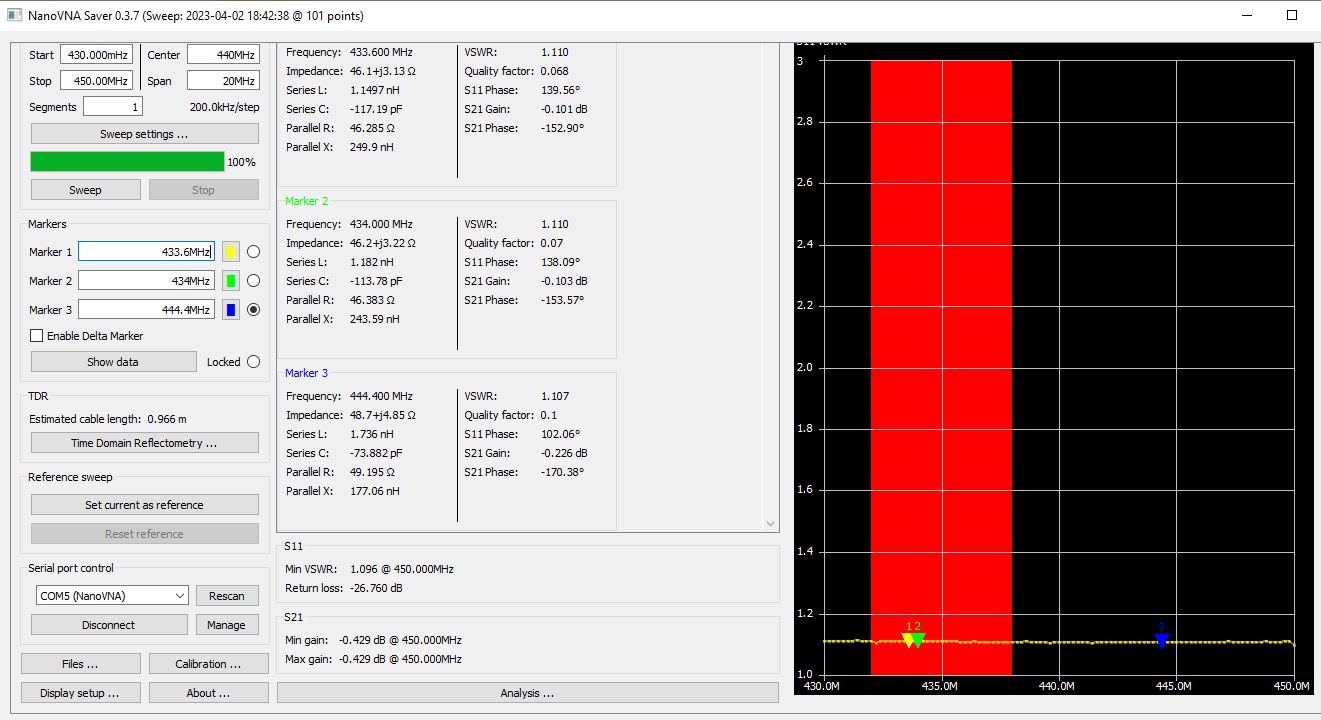
Task: Click the blue Marker 3 triangle on chart
Action: 1161,641
